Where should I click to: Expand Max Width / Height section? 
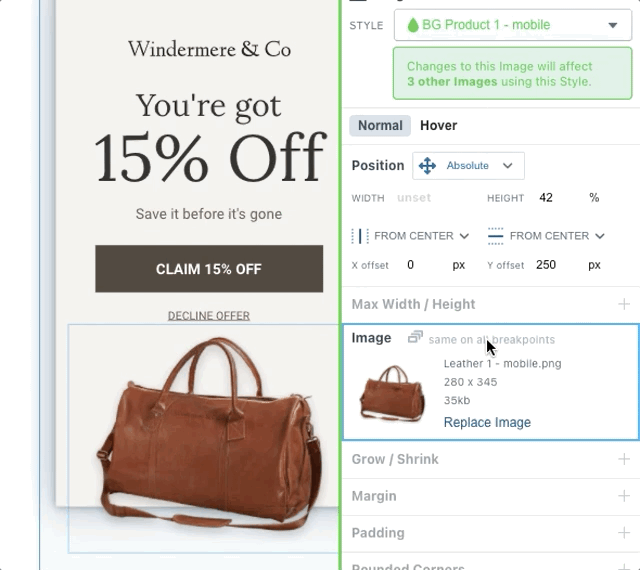point(624,304)
